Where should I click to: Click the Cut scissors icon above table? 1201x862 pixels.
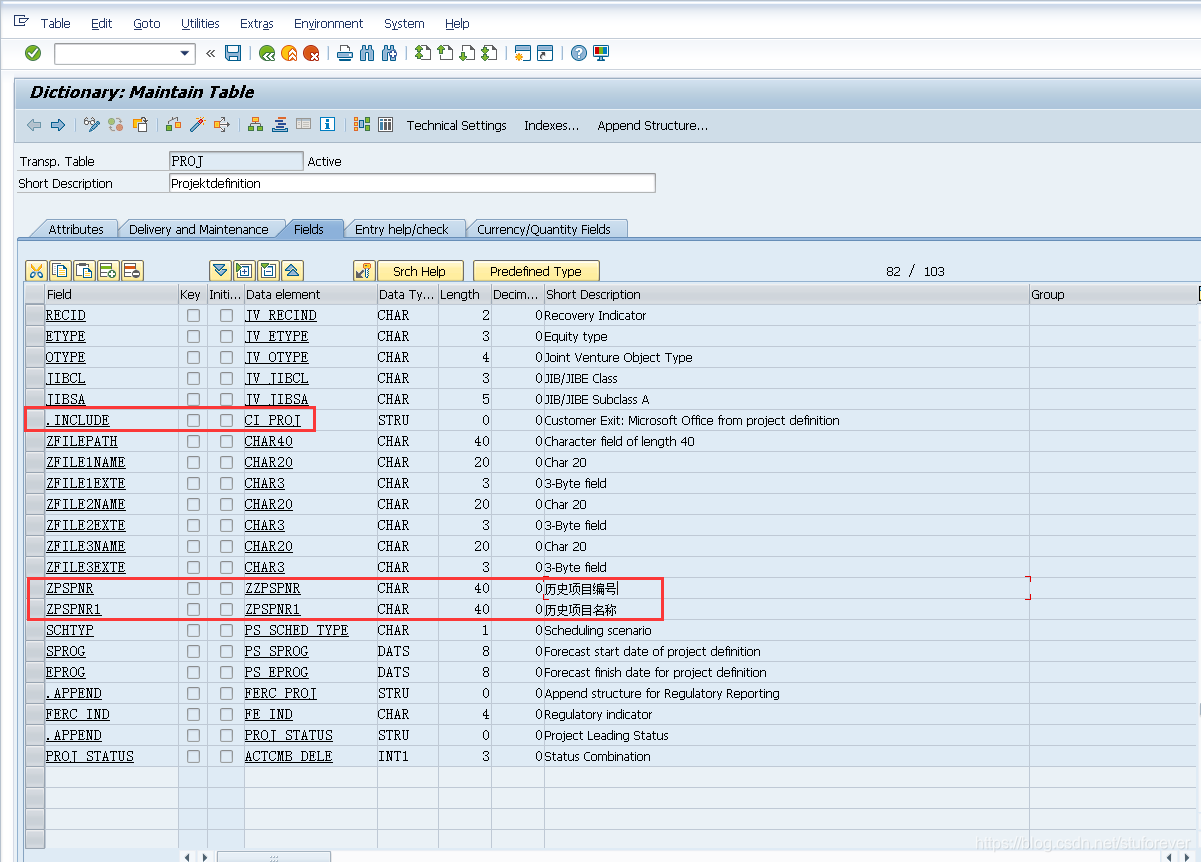point(36,270)
